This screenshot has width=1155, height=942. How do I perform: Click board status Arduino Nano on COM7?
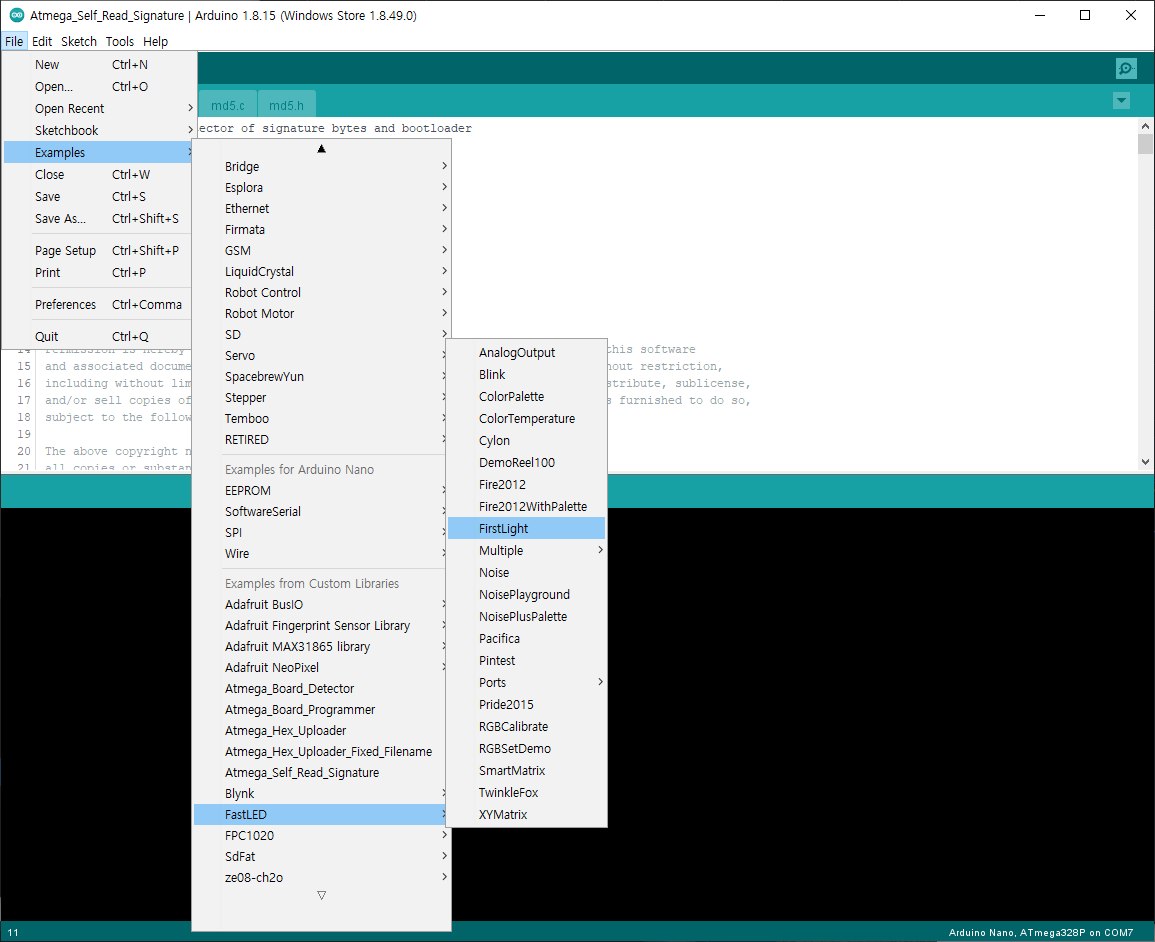pos(1040,932)
